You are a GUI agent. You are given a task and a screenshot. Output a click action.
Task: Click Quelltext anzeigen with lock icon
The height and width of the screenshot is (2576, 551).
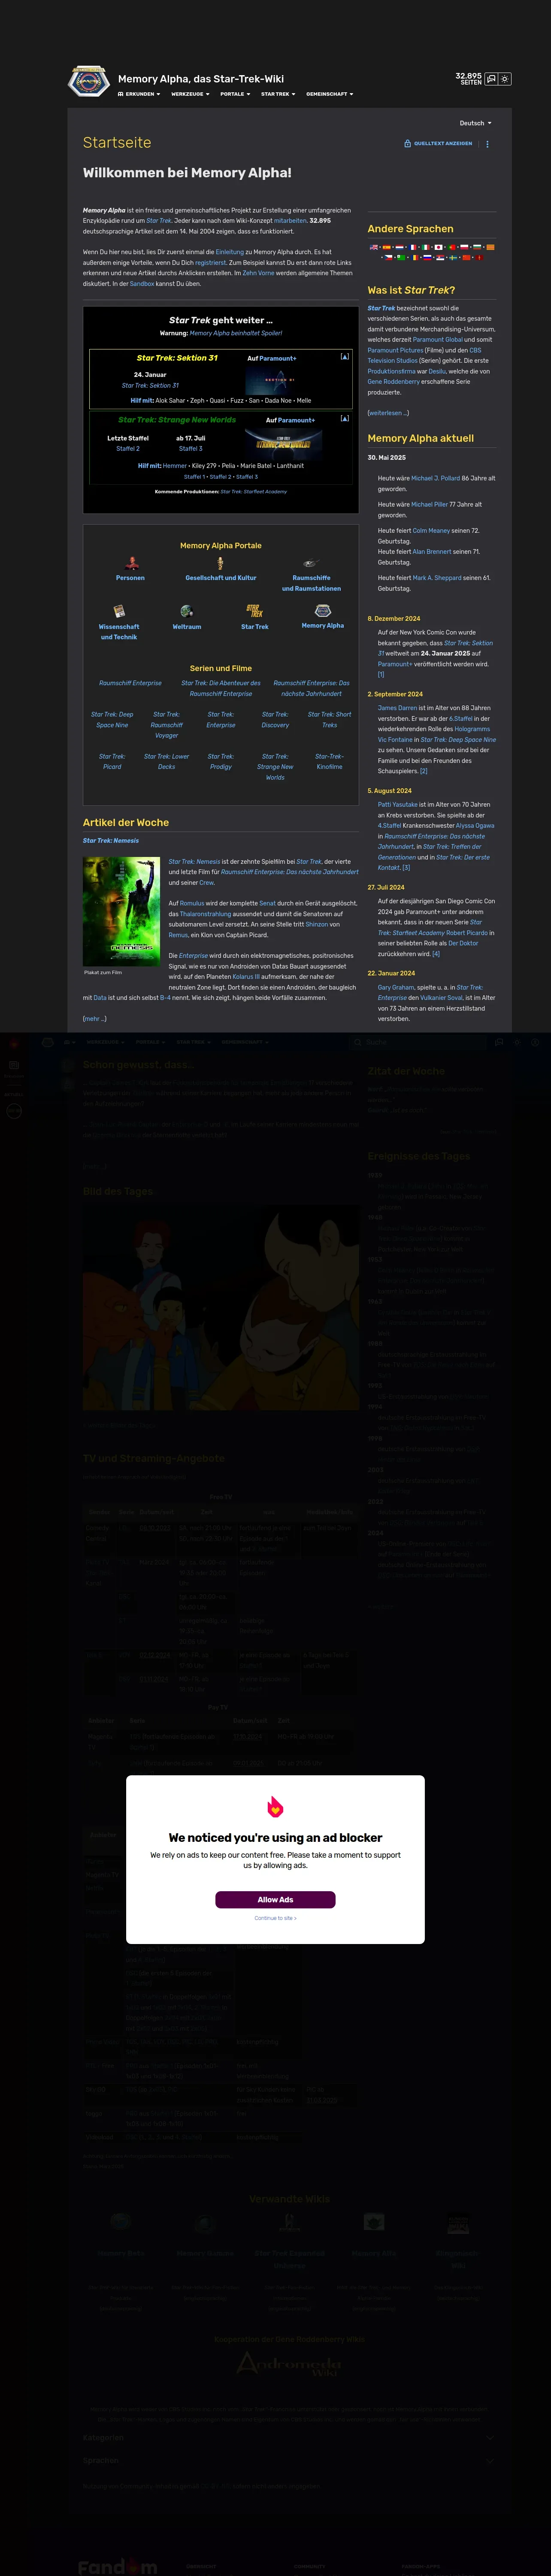click(x=438, y=144)
